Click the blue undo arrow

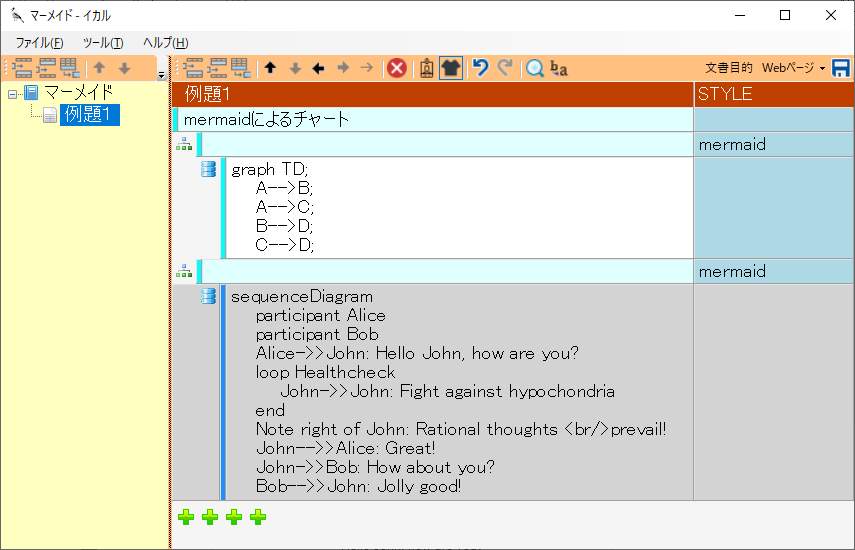pos(481,68)
